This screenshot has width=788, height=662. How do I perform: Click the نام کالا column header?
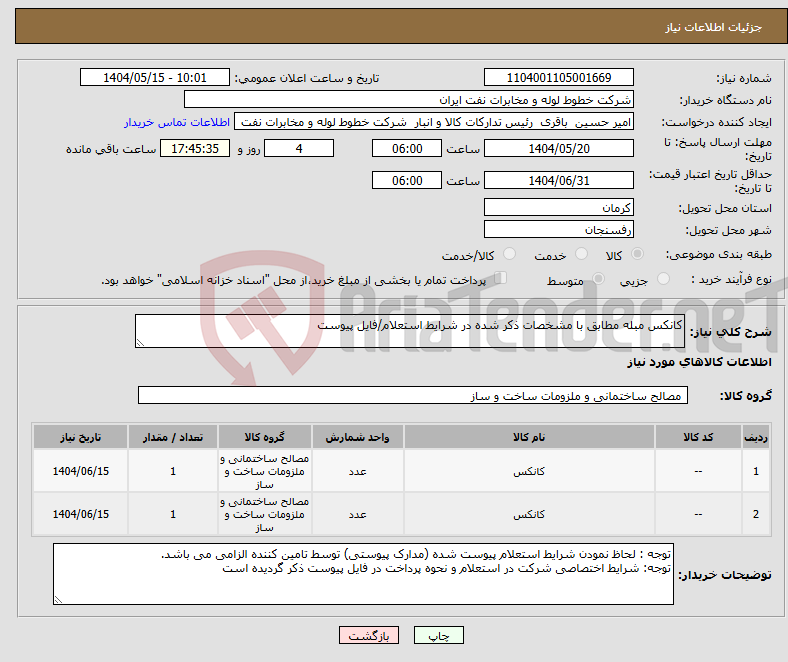529,437
